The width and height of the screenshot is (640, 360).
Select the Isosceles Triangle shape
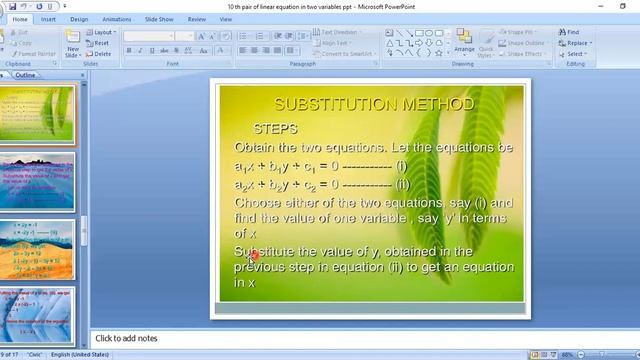389,43
